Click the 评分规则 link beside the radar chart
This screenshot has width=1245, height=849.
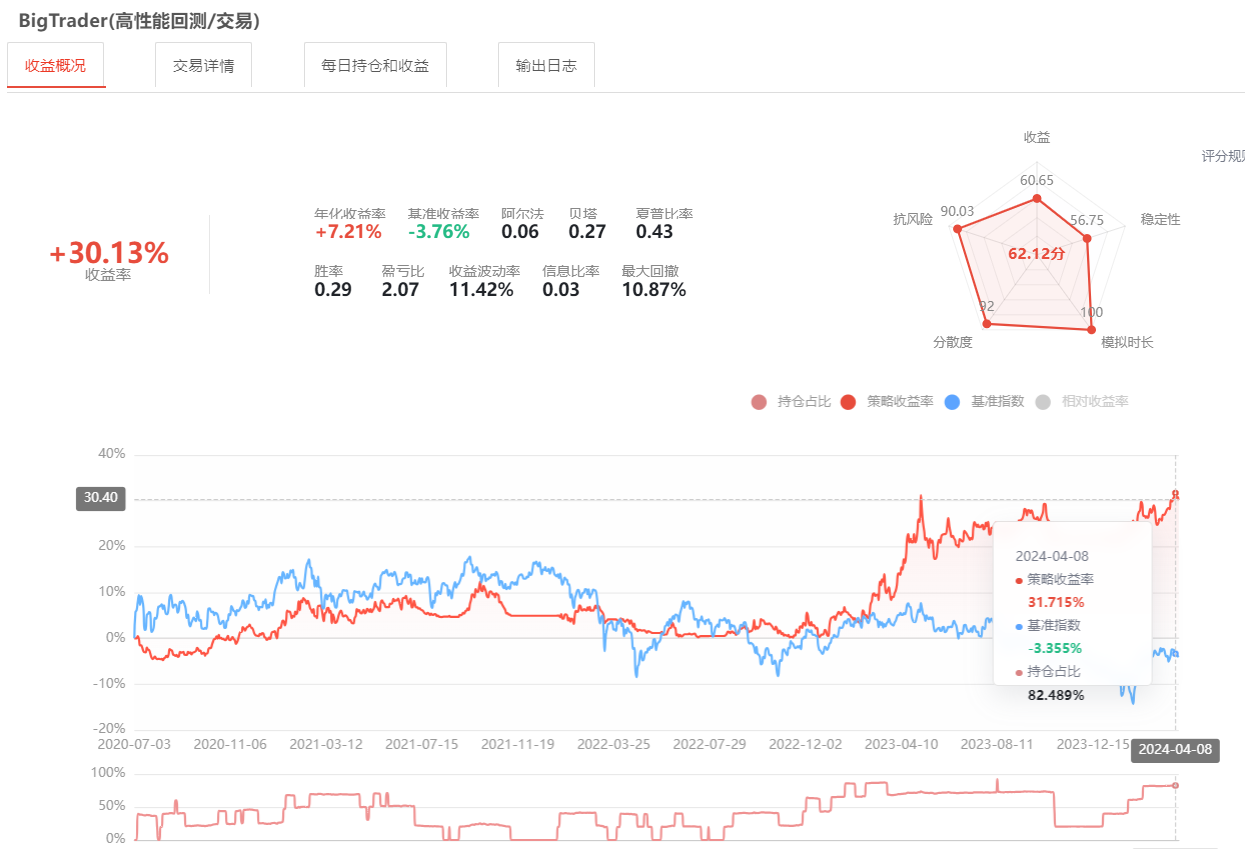pyautogui.click(x=1223, y=156)
